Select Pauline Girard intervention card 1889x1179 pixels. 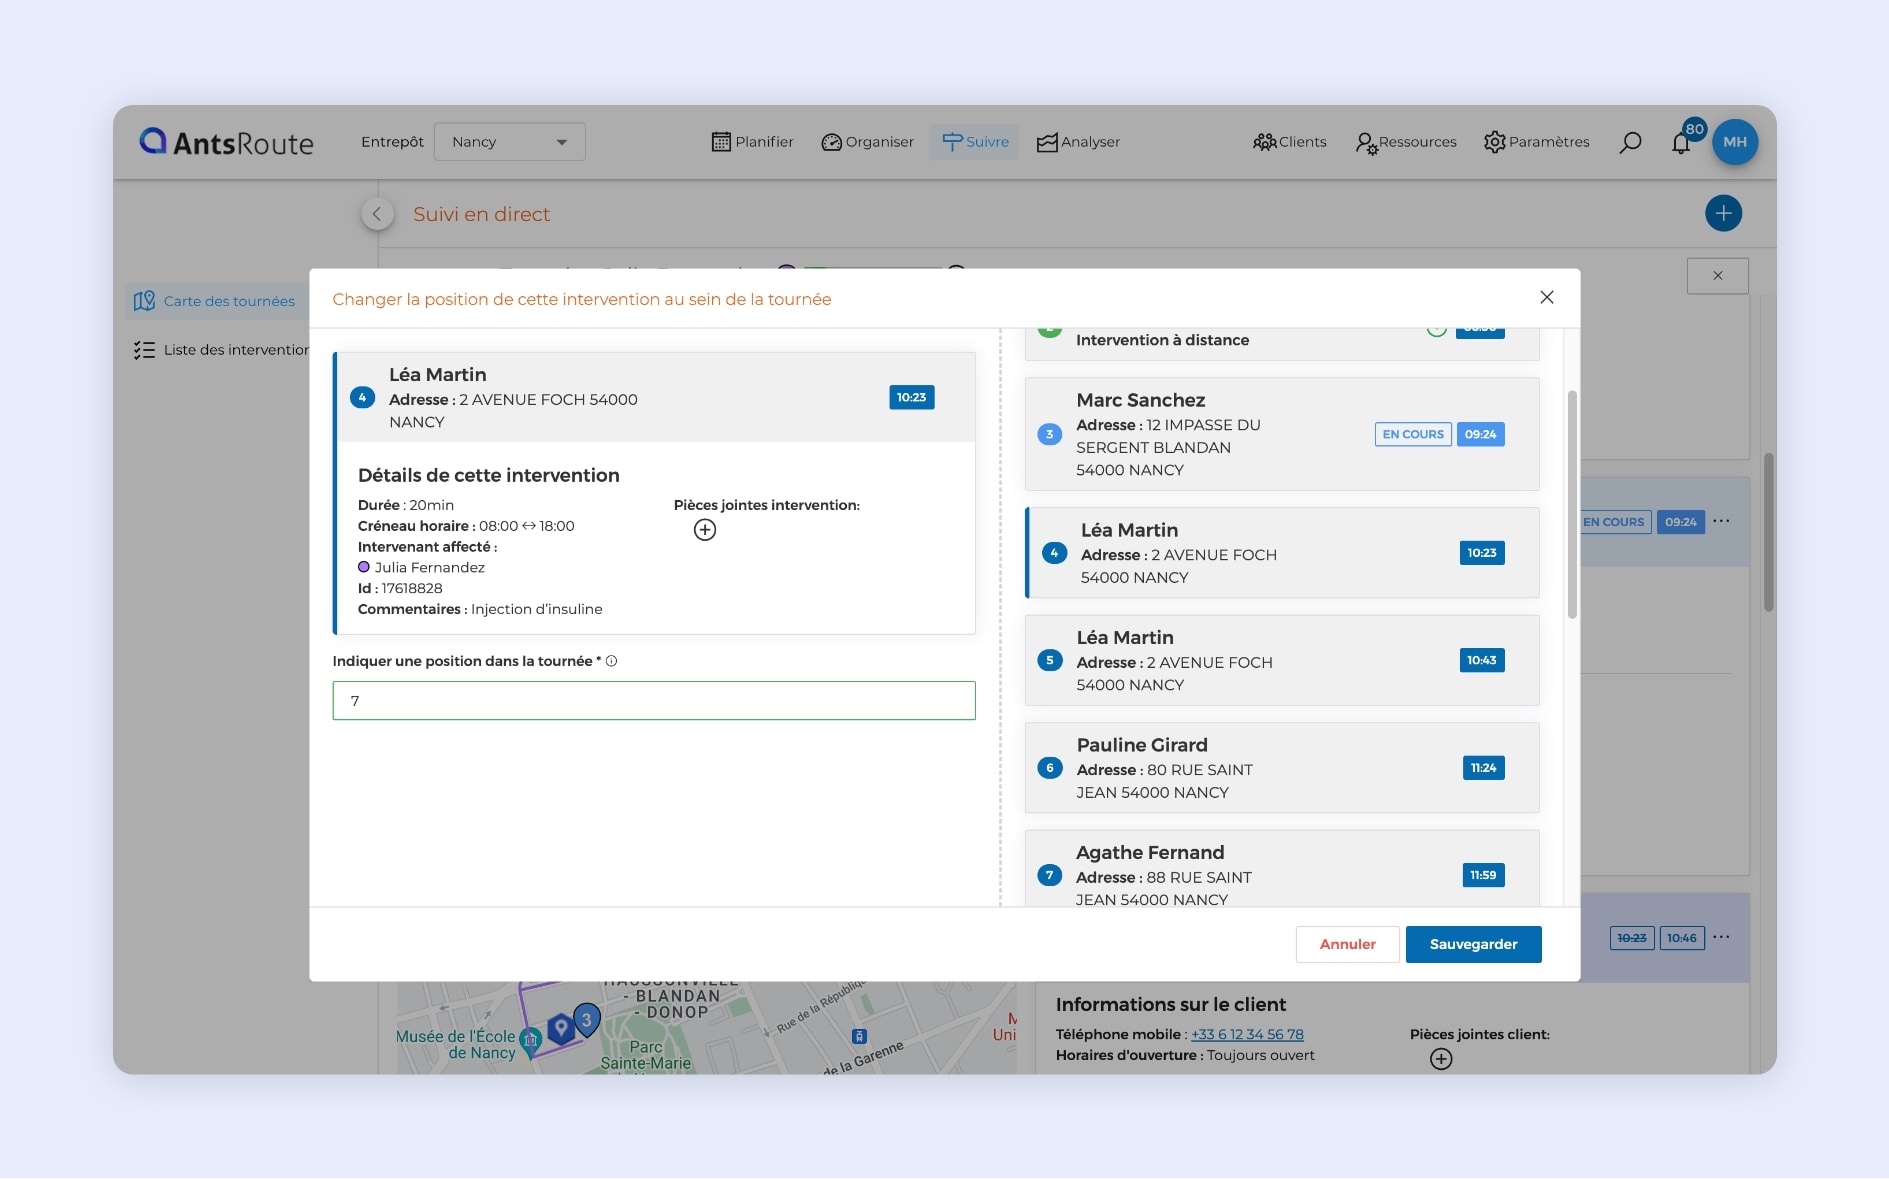1281,768
